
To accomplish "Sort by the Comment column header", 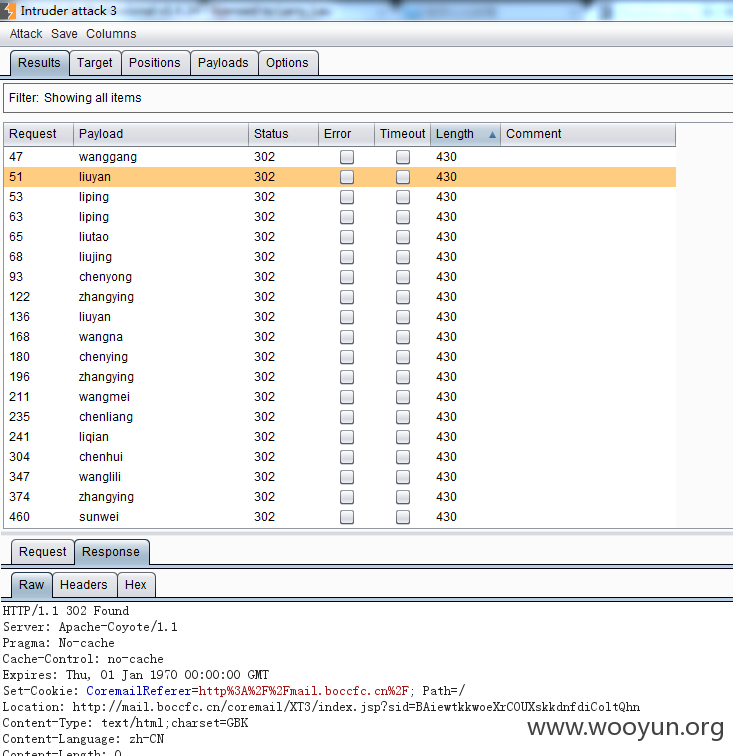I will [588, 134].
